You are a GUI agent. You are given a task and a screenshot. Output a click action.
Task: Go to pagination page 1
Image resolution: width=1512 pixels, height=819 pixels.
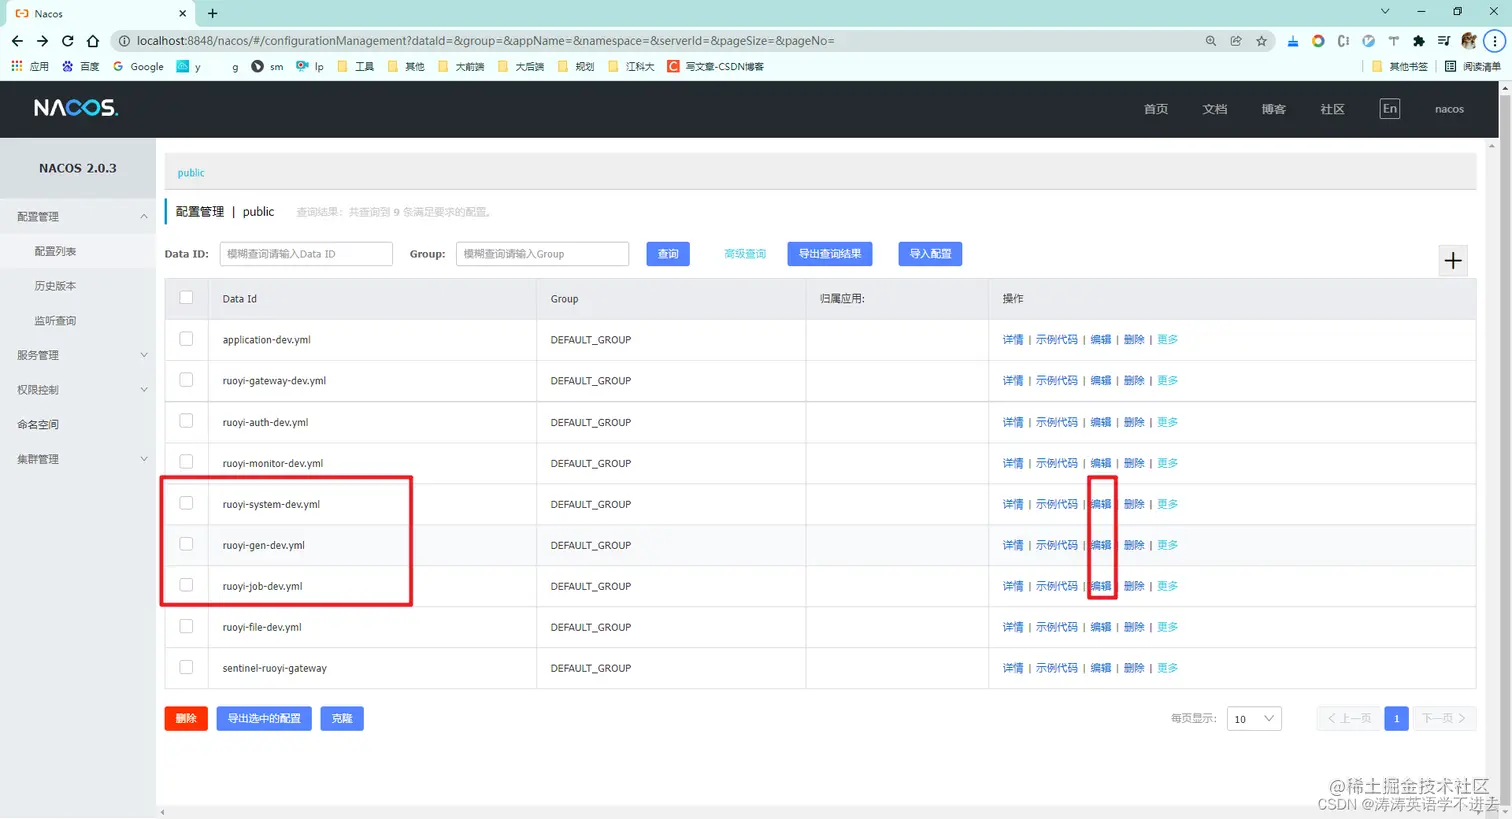pos(1397,718)
